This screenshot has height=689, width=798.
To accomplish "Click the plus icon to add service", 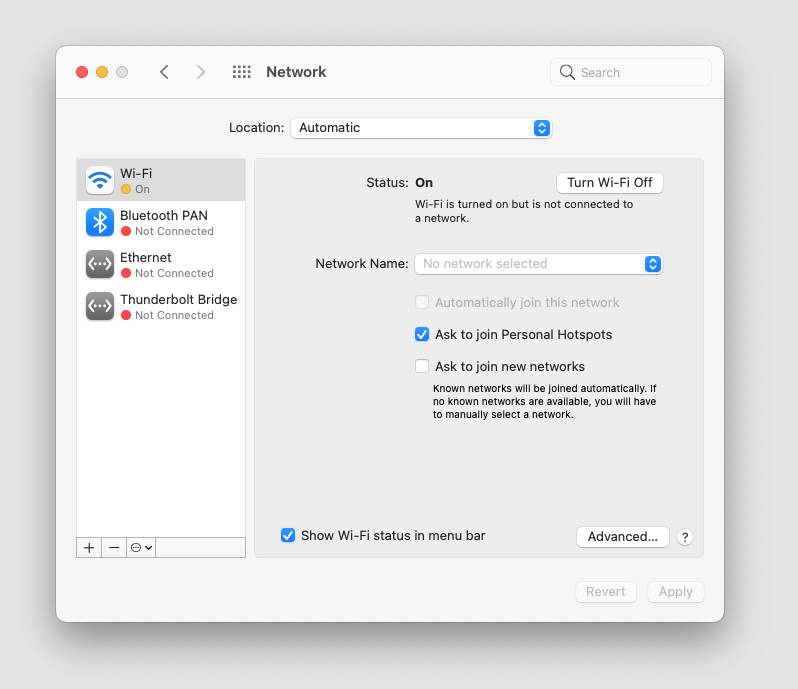I will (x=89, y=548).
